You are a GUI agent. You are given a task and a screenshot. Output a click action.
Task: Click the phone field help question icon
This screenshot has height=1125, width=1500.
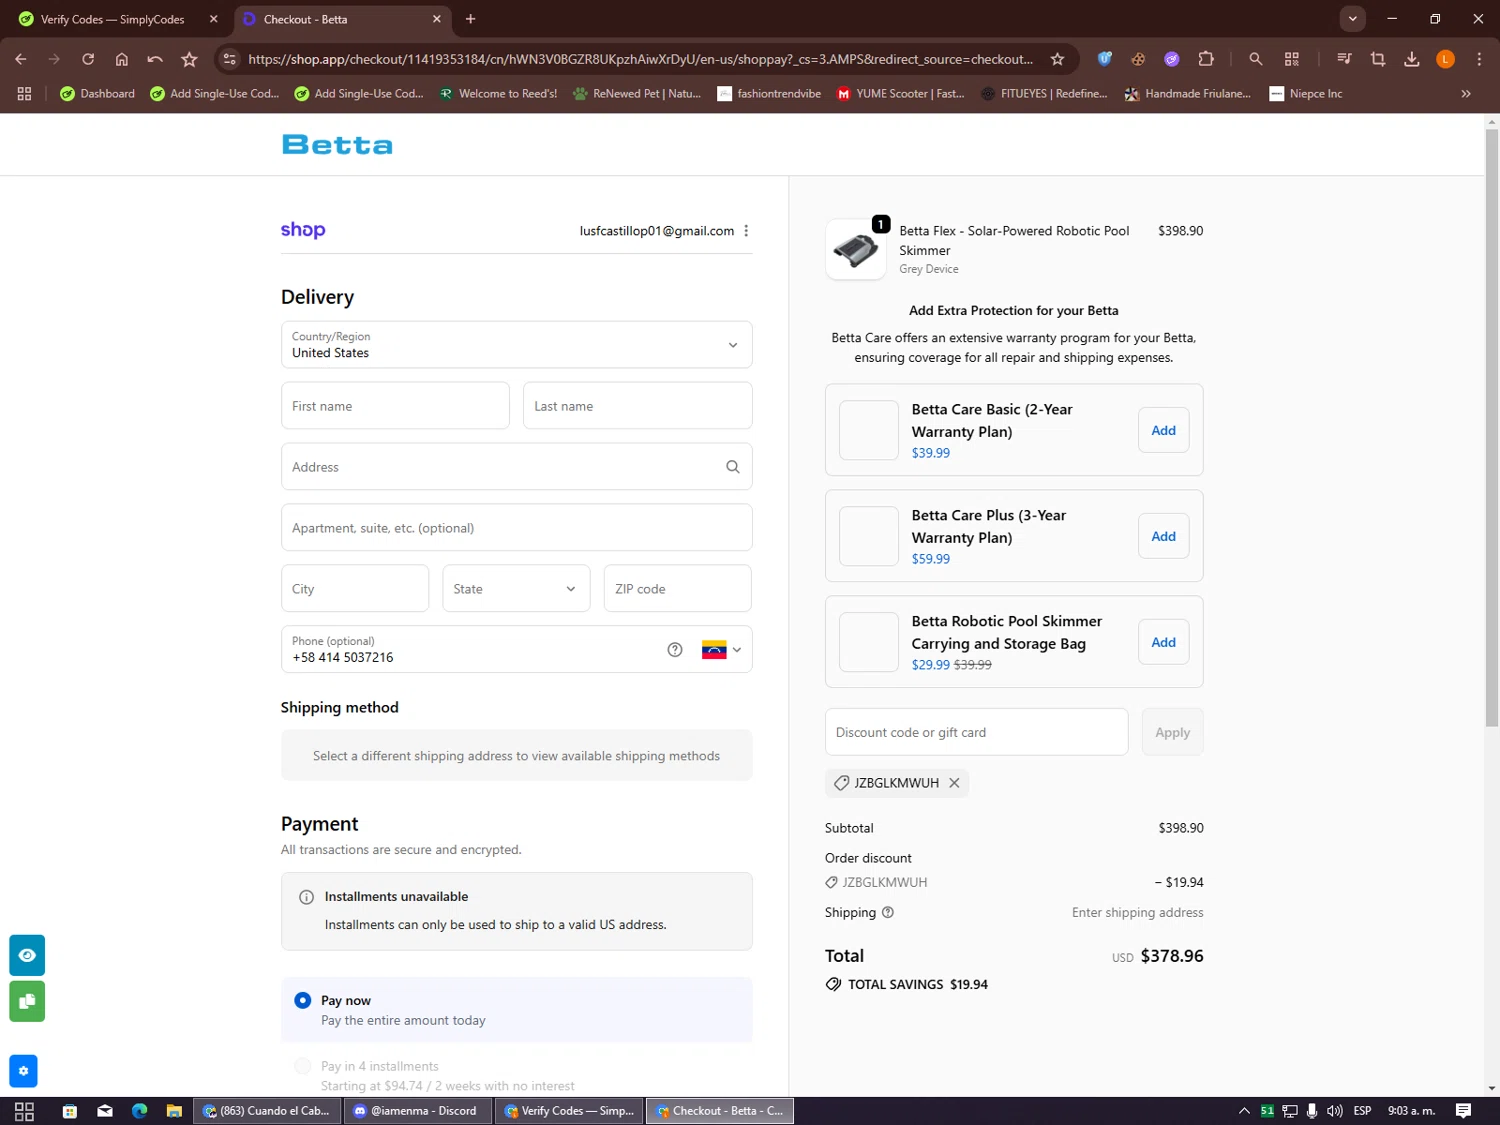point(675,650)
